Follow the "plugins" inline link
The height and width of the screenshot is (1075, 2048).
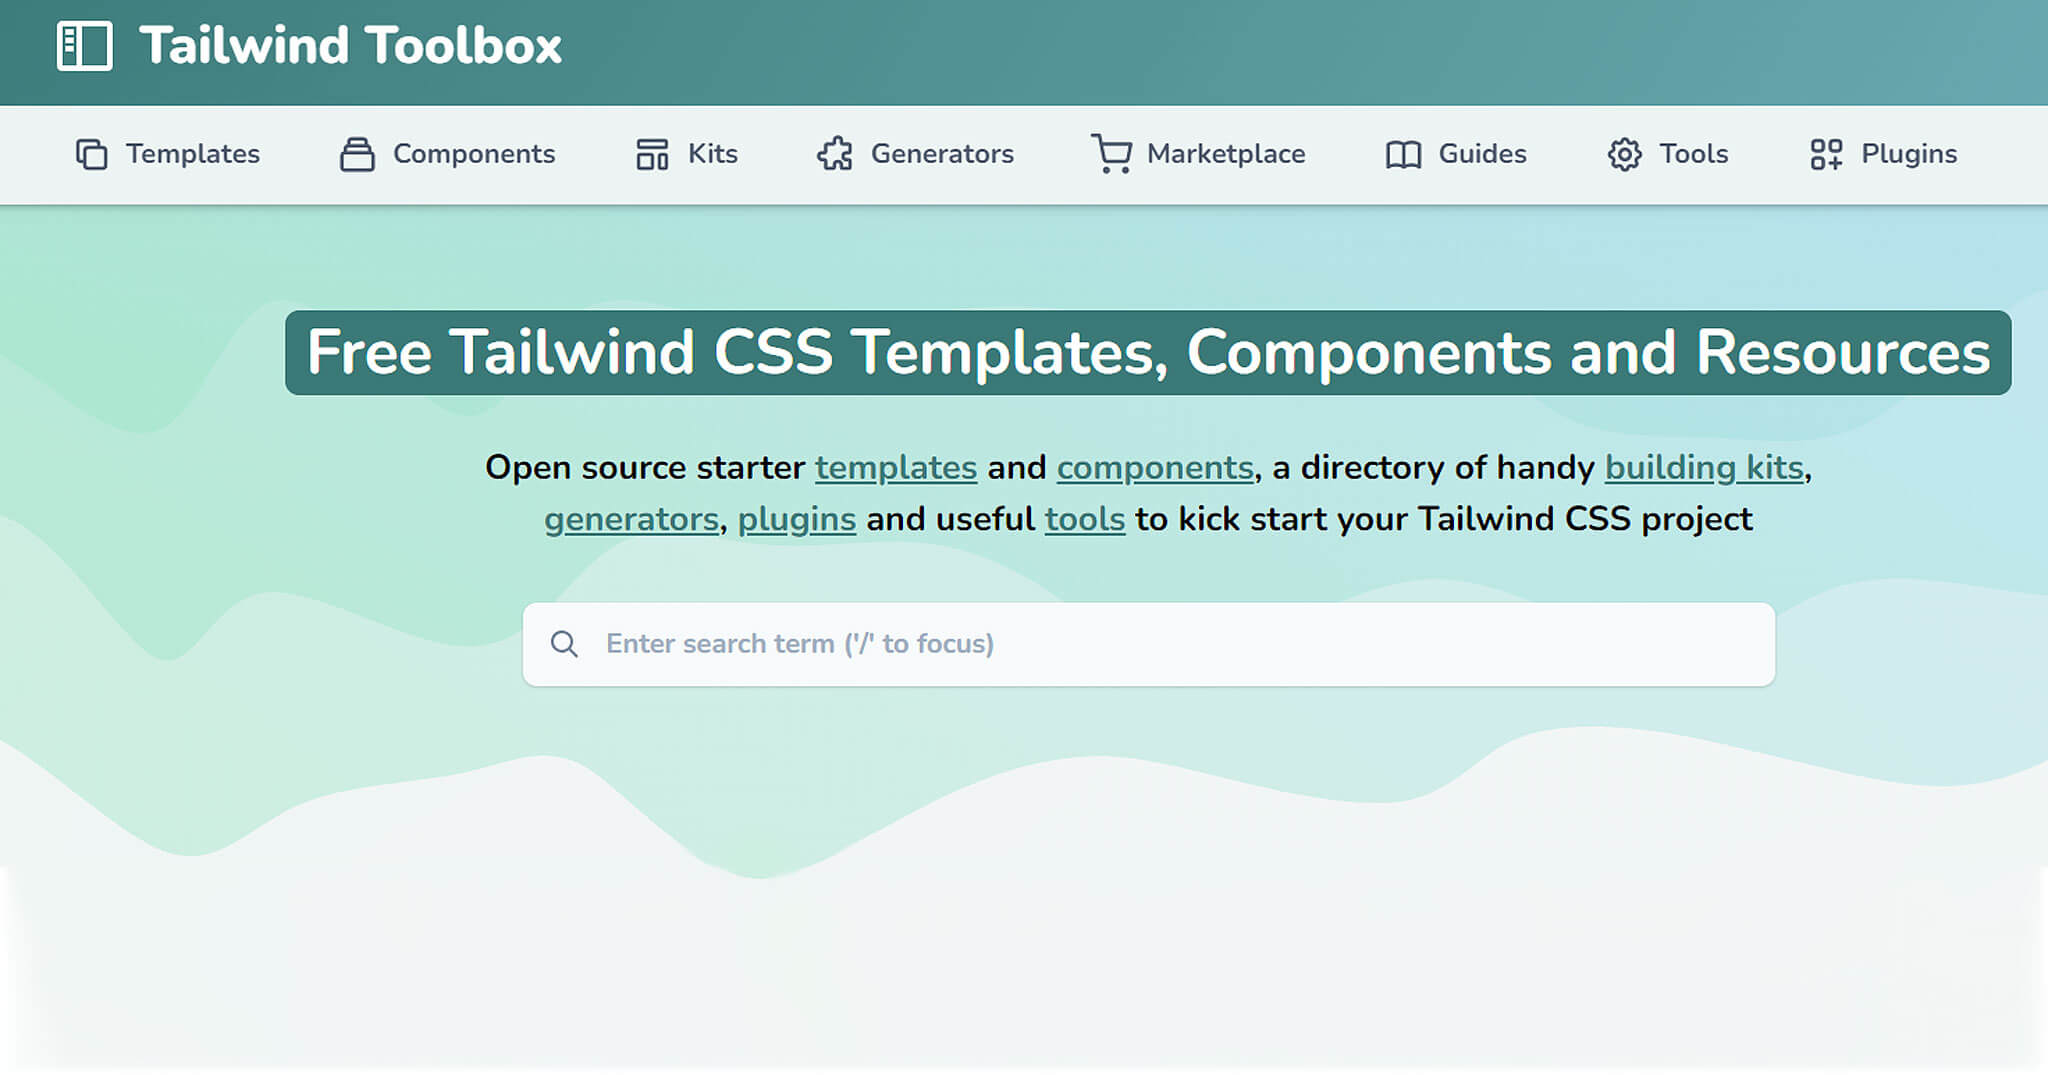(797, 520)
